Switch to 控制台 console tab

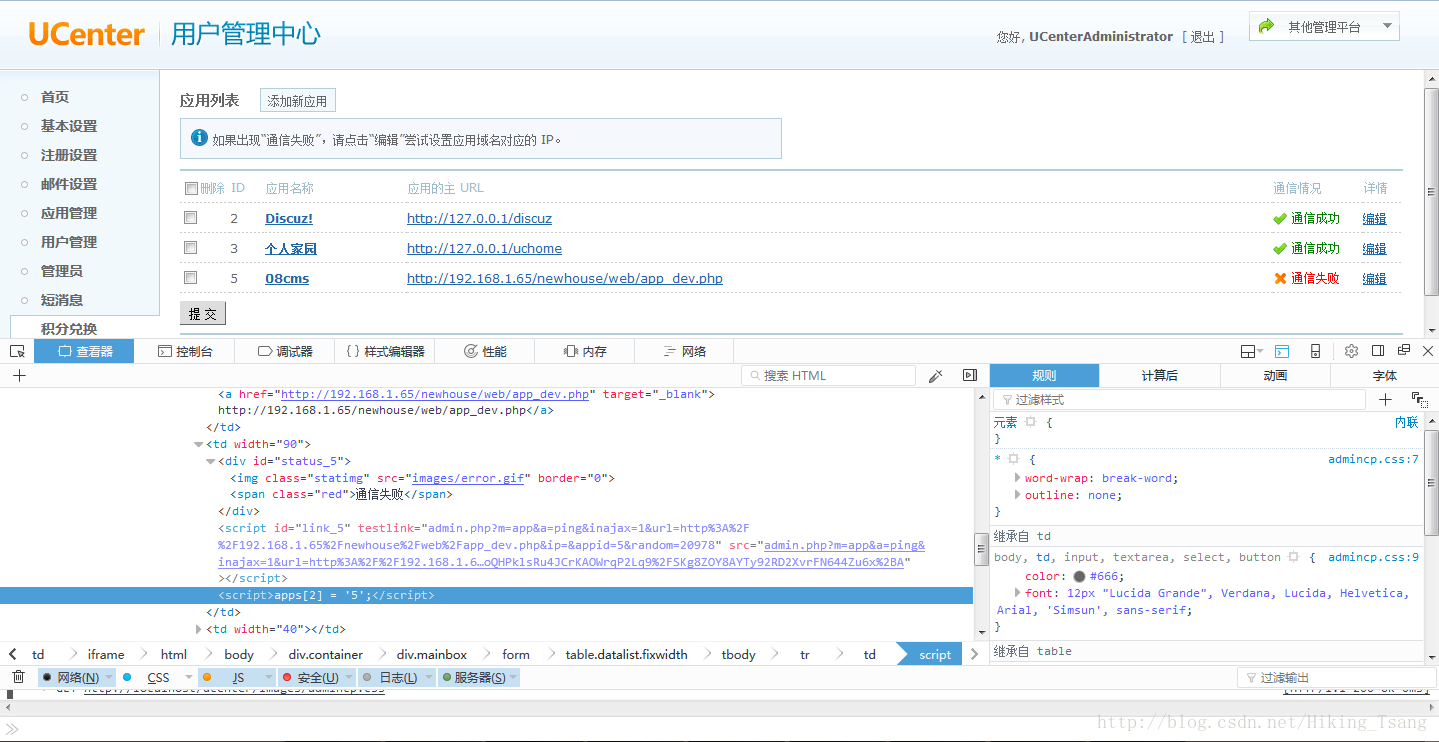(185, 351)
